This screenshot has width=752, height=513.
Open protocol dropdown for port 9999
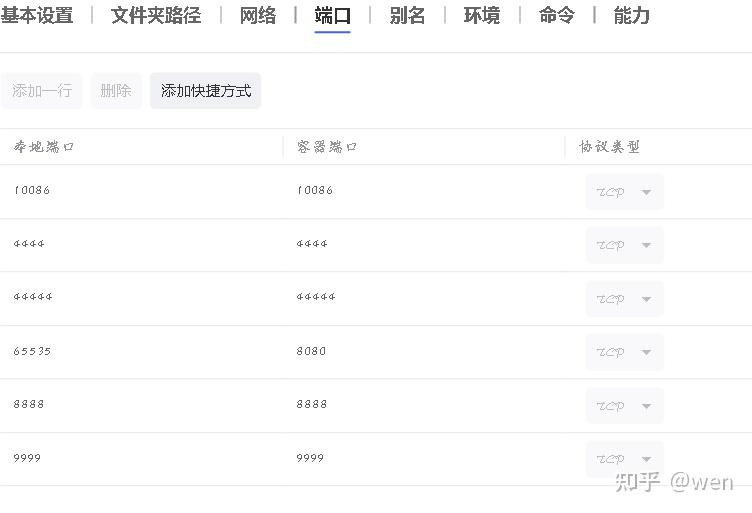624,459
